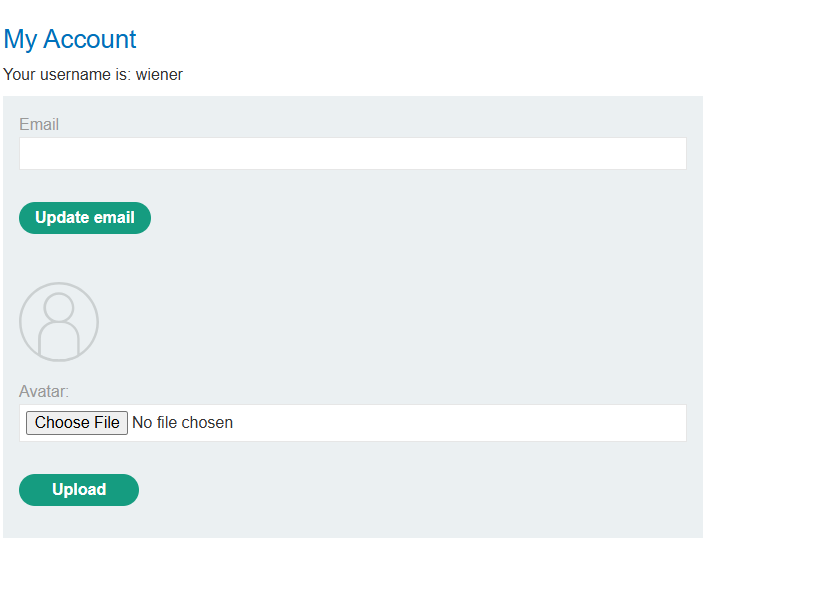The width and height of the screenshot is (837, 590).
Task: Click the default avatar placeholder icon
Action: coord(59,322)
